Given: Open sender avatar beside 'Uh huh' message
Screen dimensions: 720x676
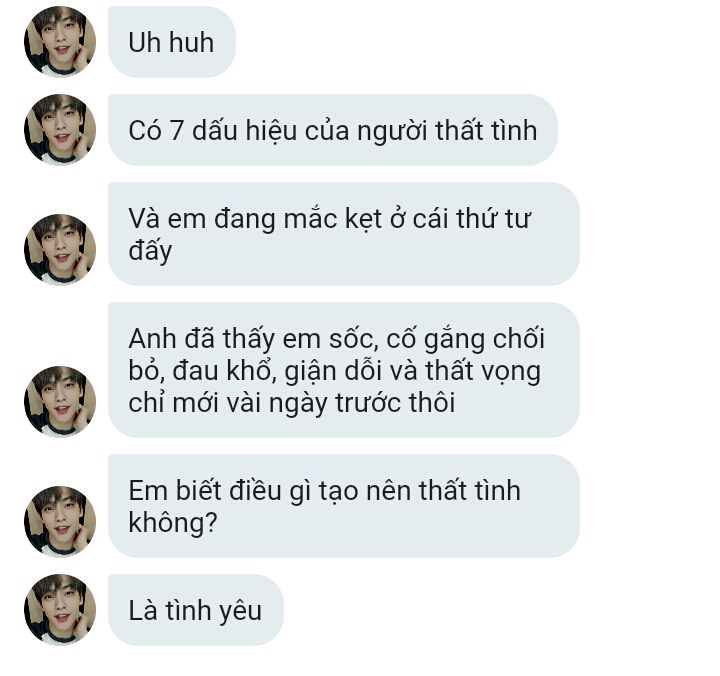Looking at the screenshot, I should point(60,42).
